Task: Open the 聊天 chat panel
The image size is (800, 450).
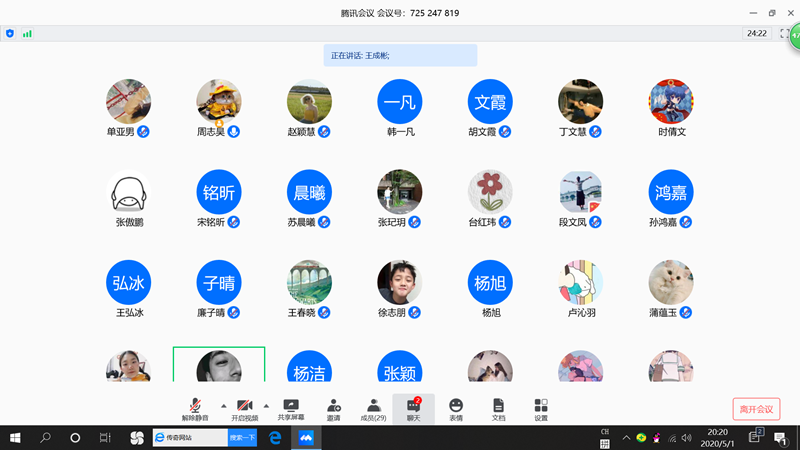Action: point(413,408)
